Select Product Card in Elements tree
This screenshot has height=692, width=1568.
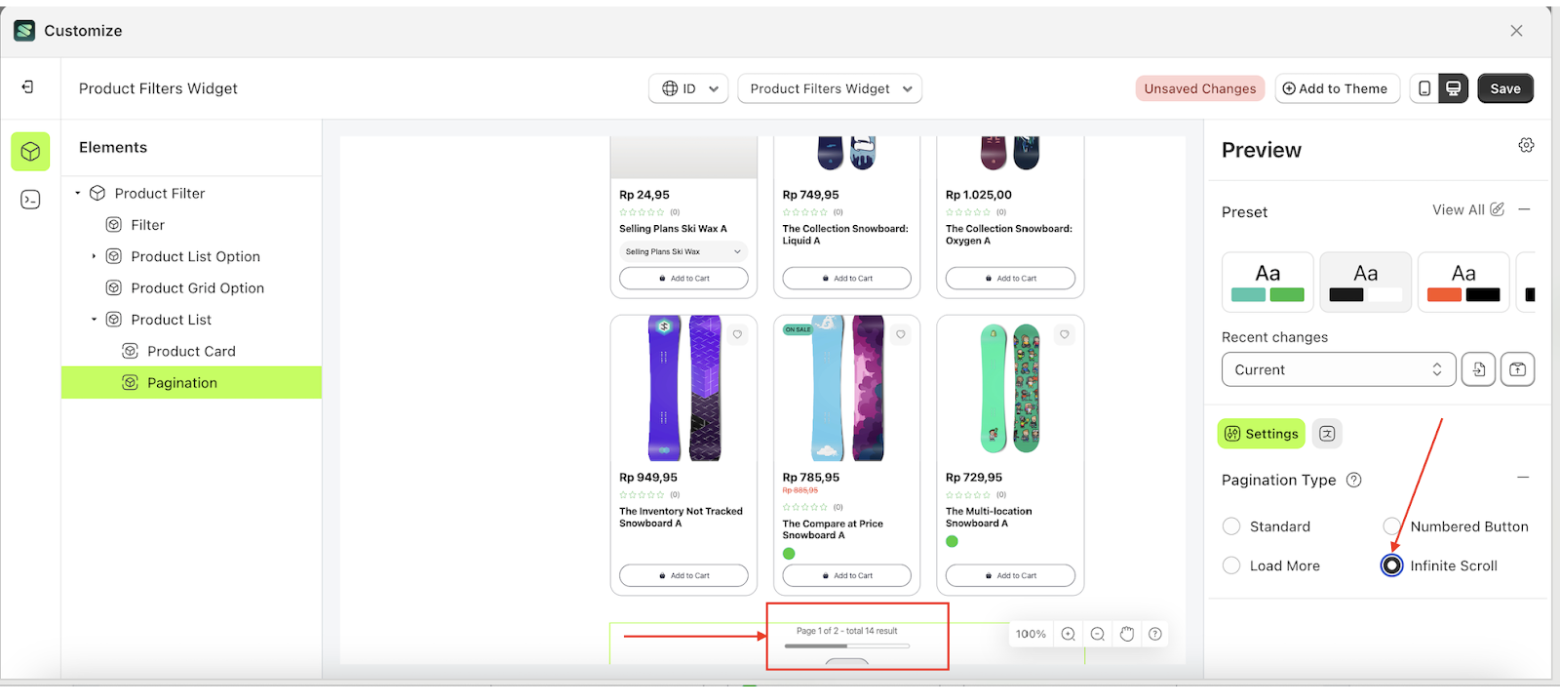pos(191,351)
